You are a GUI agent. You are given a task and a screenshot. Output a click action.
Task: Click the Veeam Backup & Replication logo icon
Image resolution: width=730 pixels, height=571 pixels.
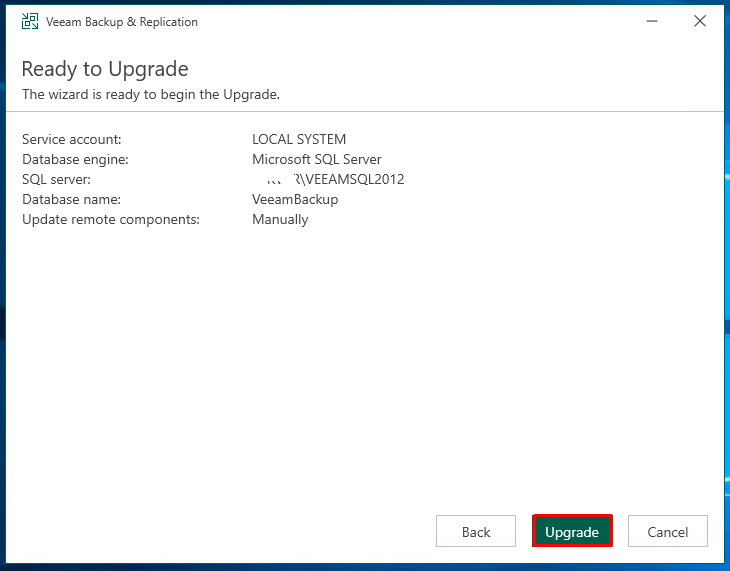(30, 21)
